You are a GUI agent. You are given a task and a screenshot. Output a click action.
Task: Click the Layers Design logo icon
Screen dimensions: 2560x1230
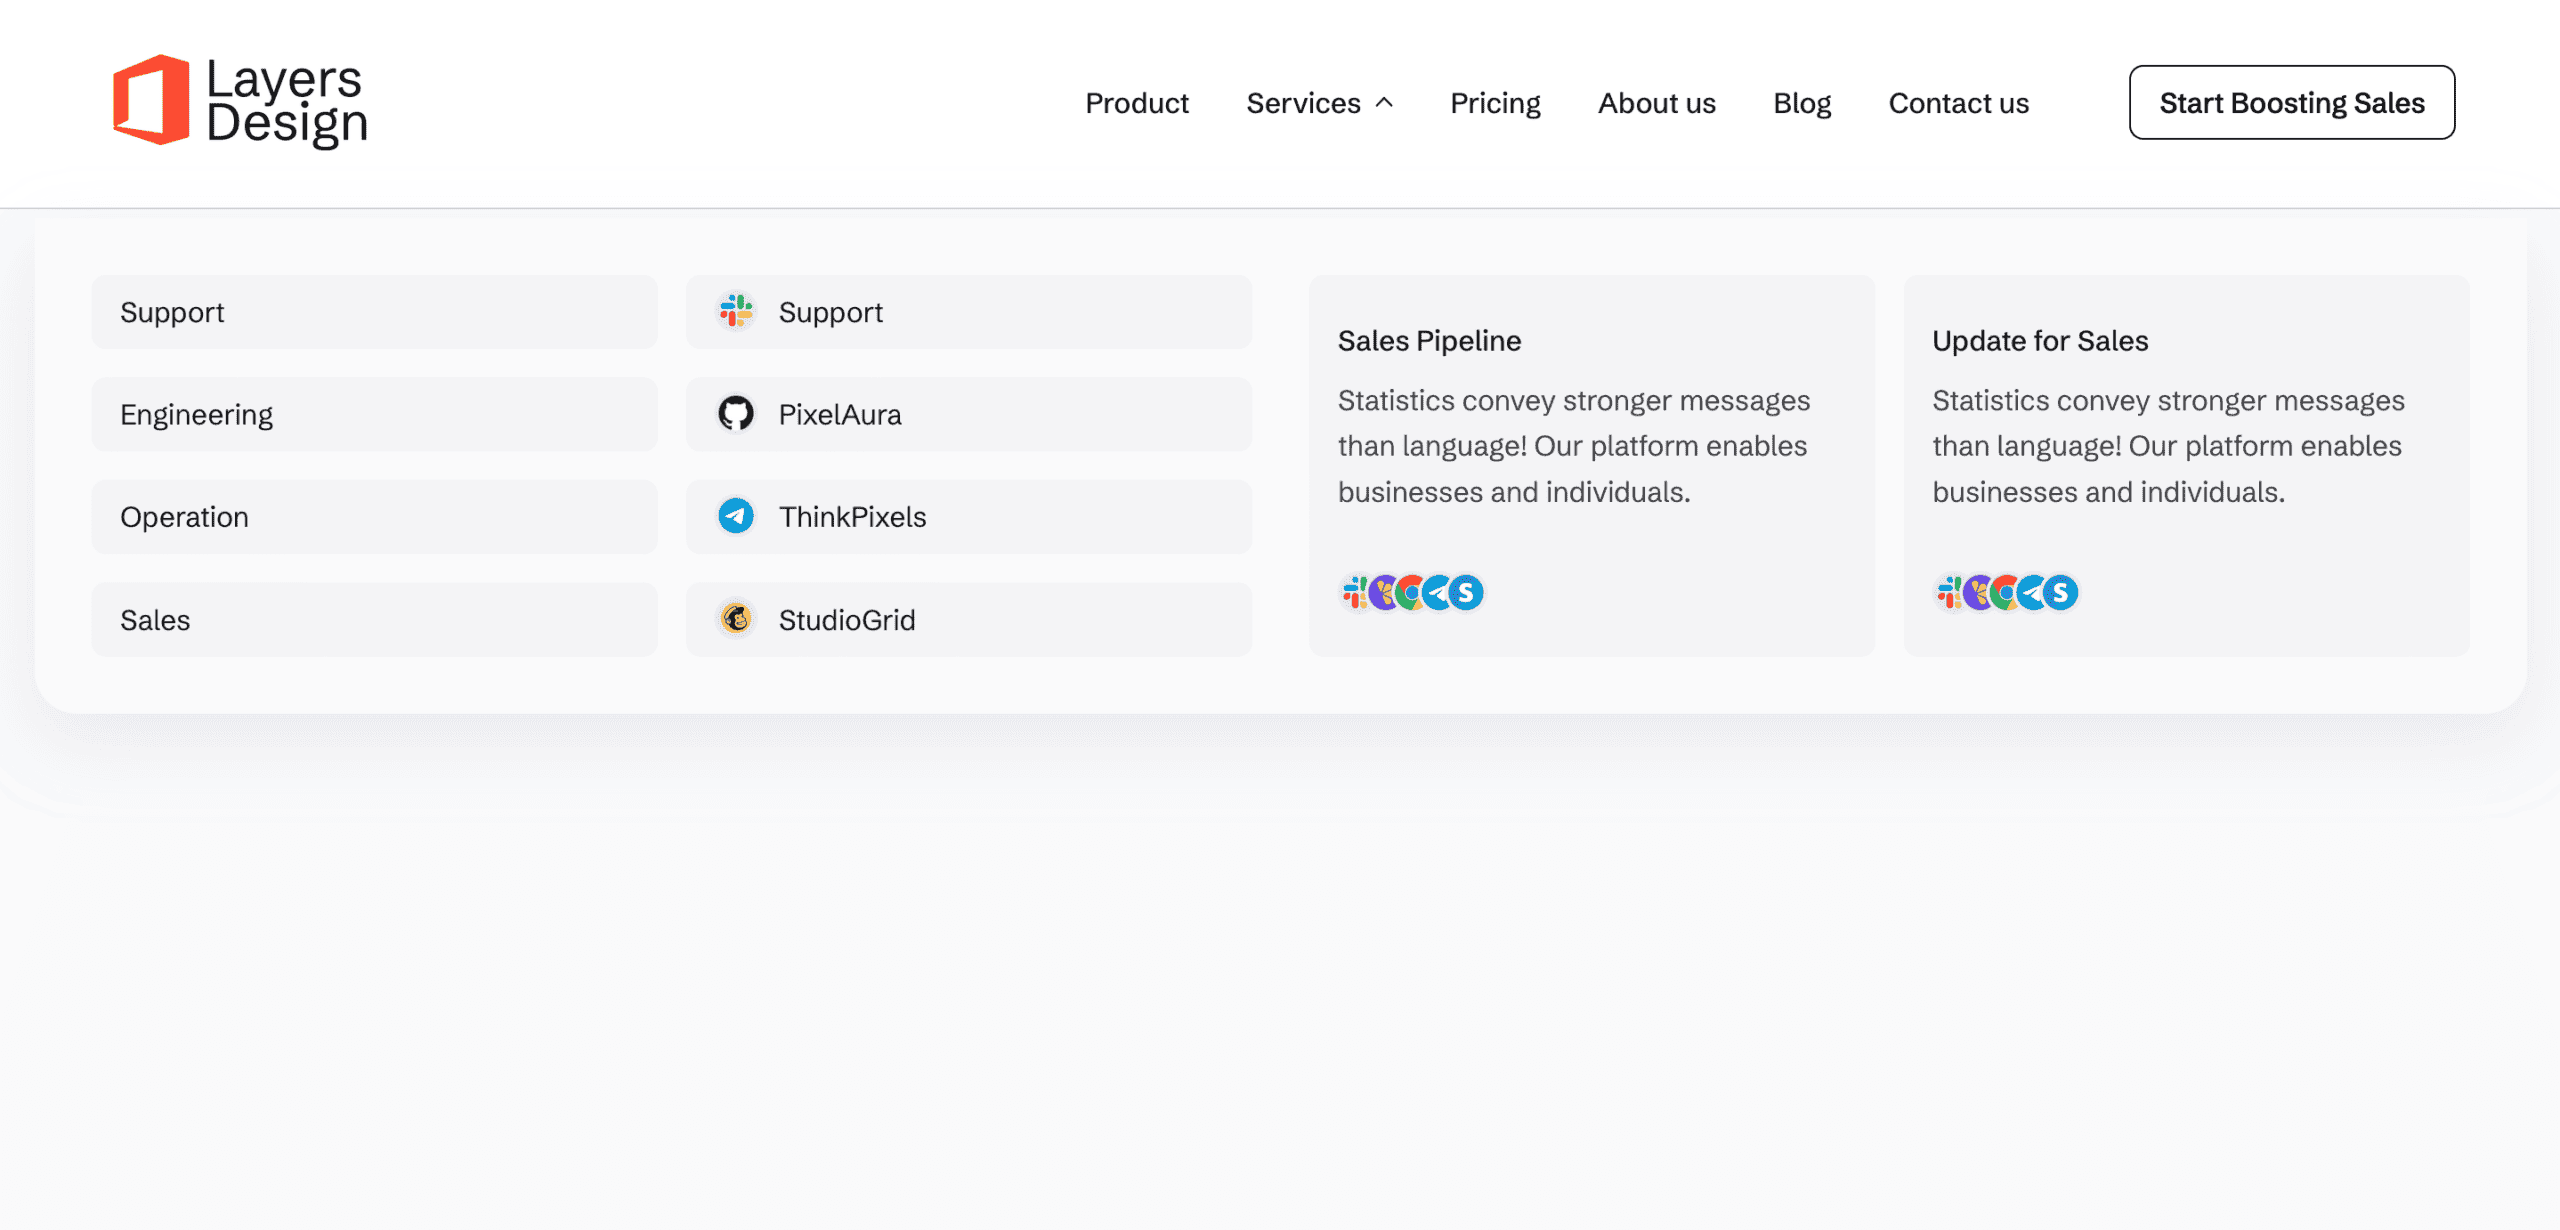[151, 100]
